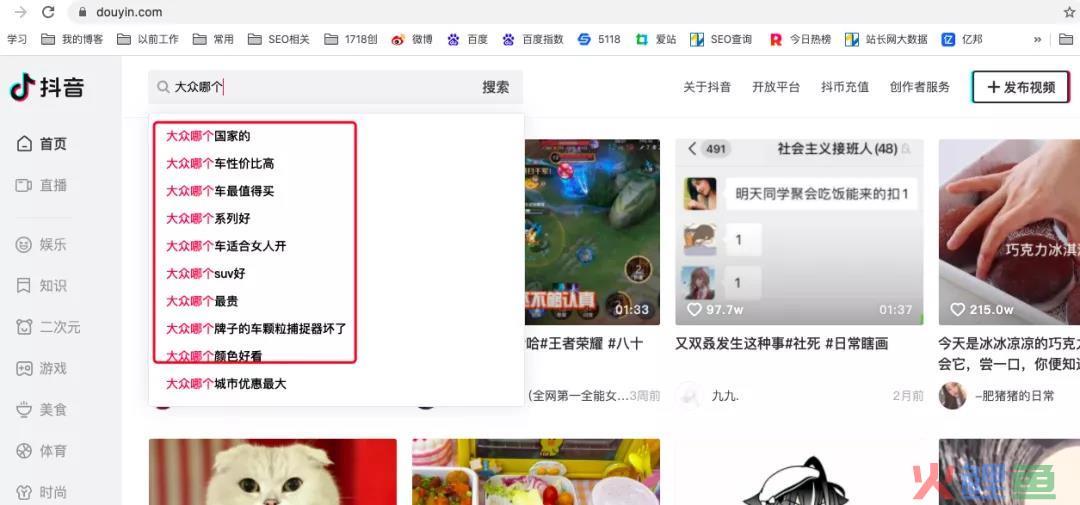Open the 1718创 bookmark folder
This screenshot has width=1080, height=505.
351,39
